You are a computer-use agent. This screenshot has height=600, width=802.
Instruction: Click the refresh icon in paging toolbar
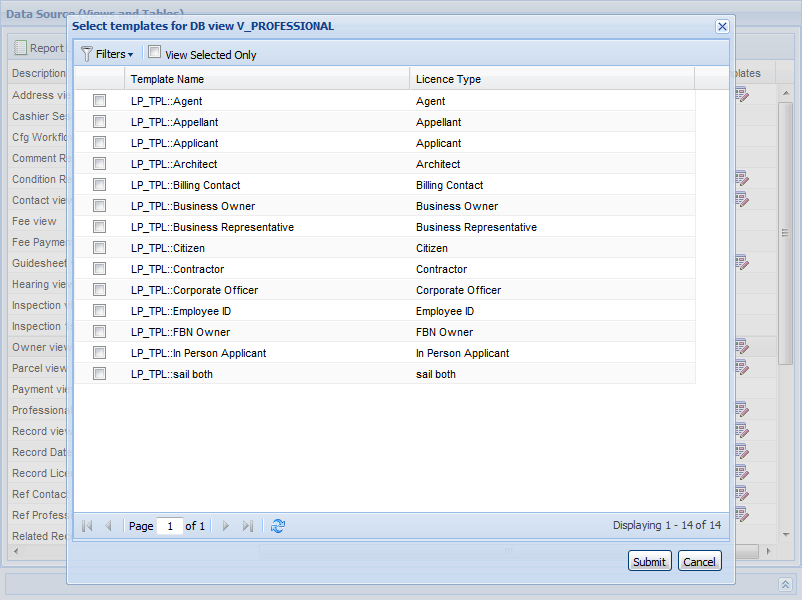278,526
